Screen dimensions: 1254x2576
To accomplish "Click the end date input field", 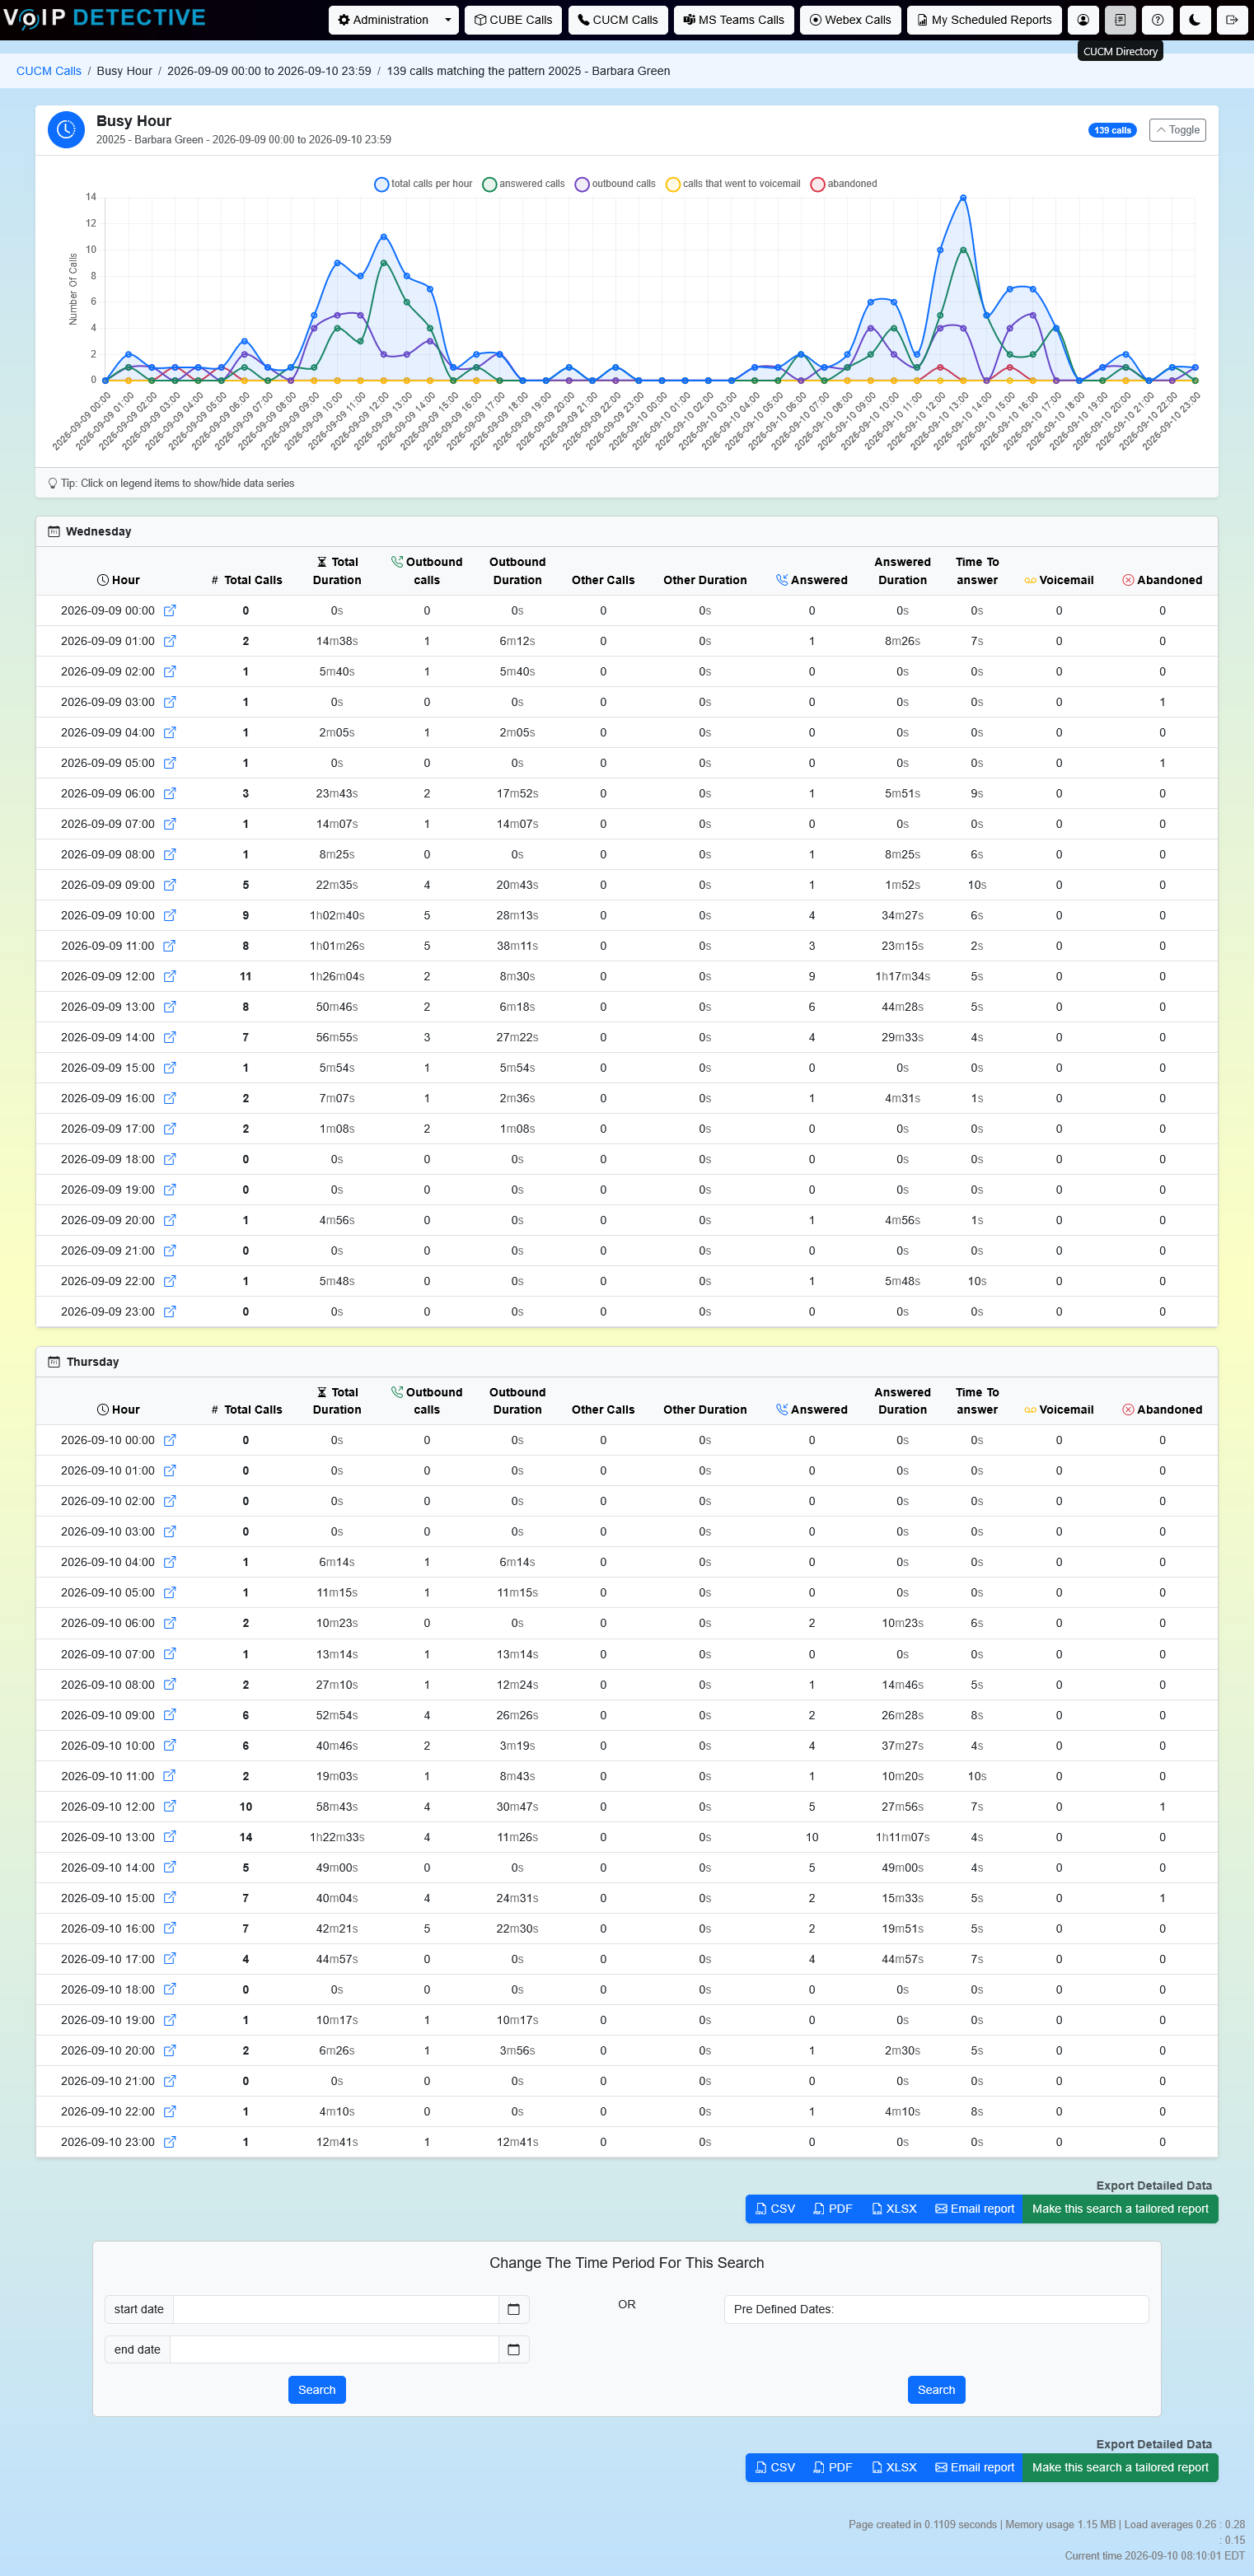I will pyautogui.click(x=334, y=2349).
